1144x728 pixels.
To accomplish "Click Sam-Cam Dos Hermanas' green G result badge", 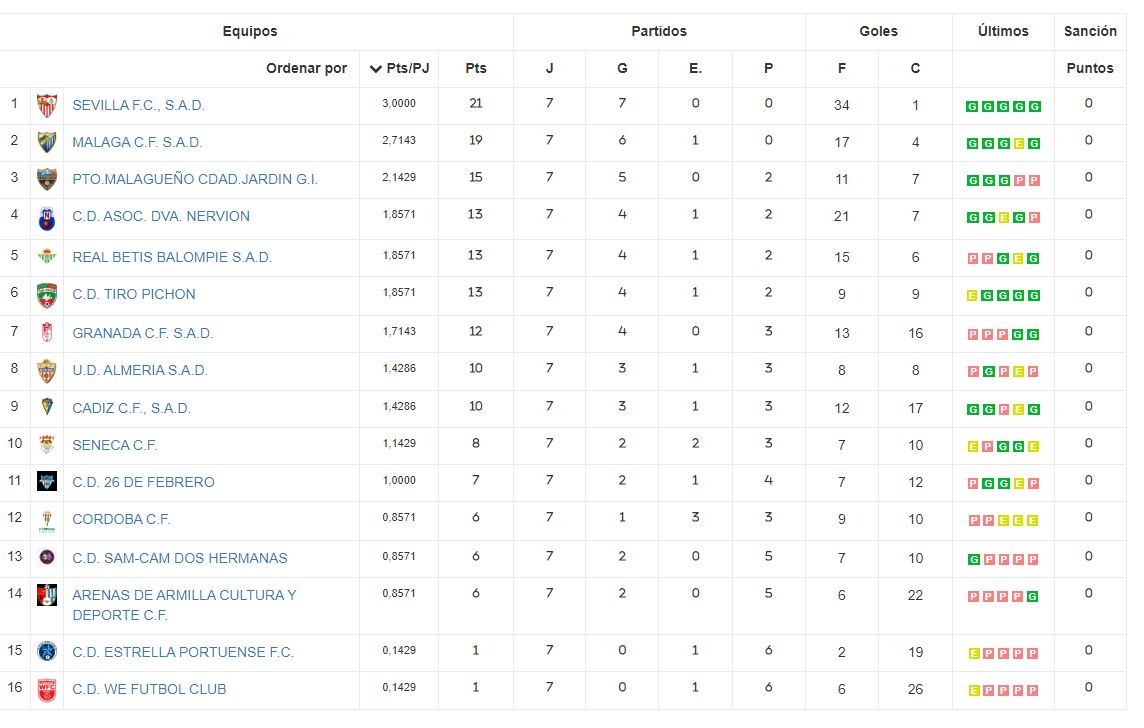I will click(x=973, y=559).
